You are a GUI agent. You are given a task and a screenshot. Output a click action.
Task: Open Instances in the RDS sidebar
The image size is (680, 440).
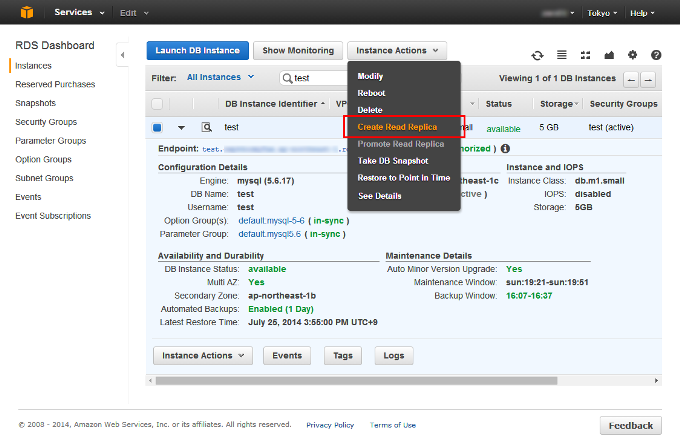click(x=33, y=66)
